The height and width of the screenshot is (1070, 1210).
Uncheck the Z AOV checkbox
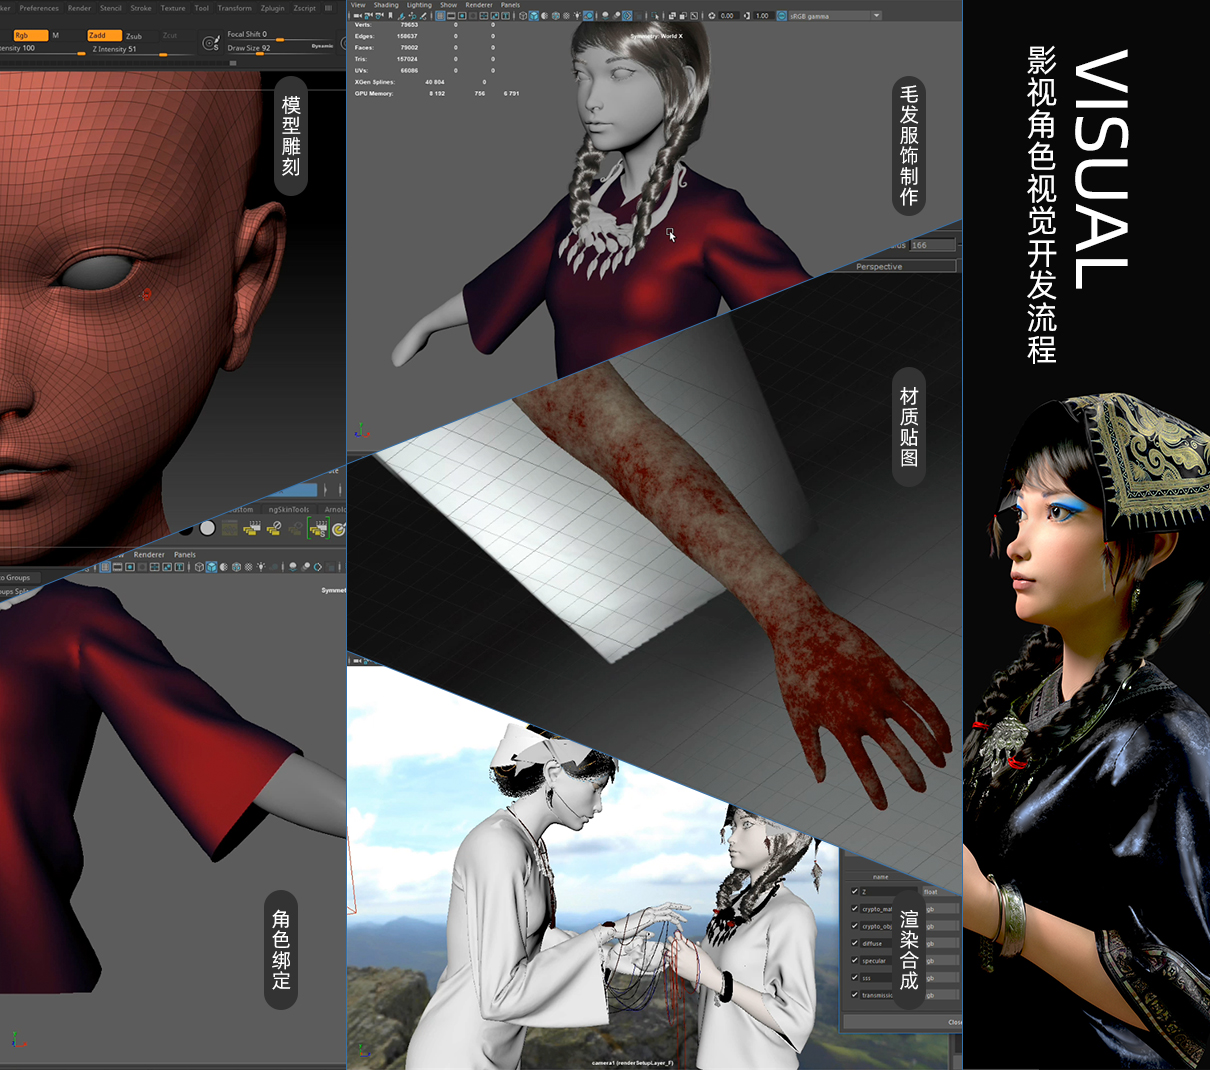point(855,891)
